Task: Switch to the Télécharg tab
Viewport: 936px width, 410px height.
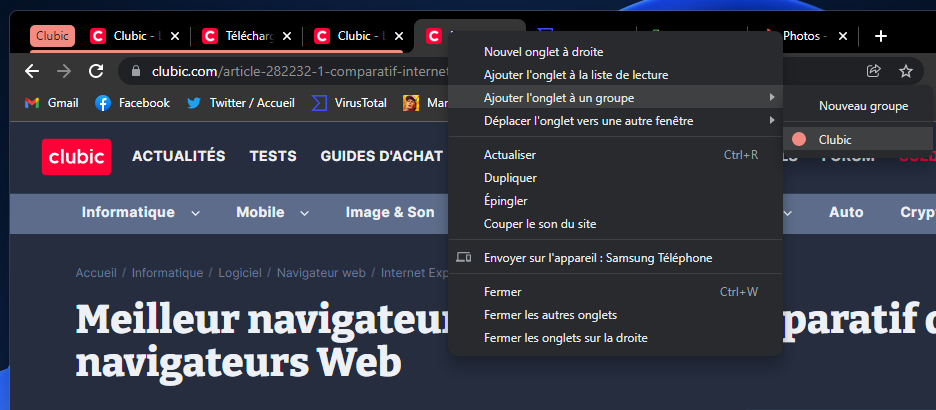Action: tap(247, 36)
